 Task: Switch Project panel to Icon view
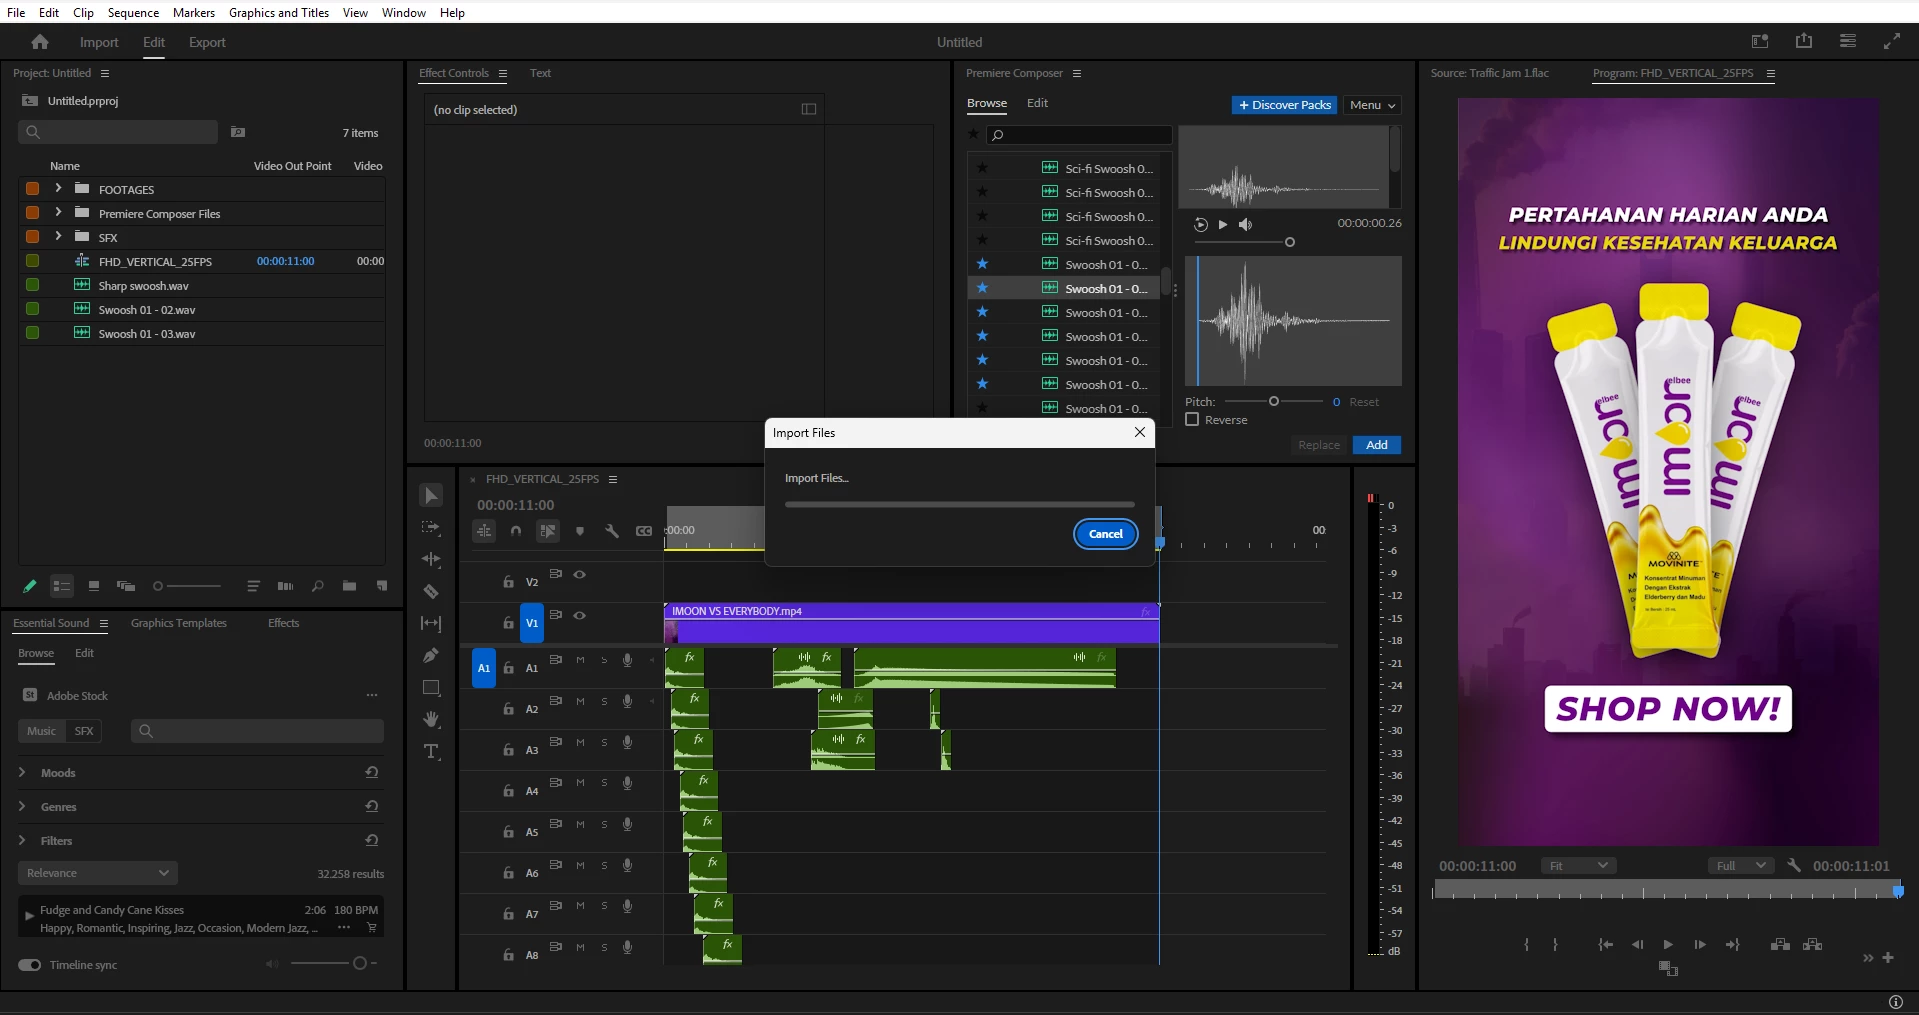click(x=94, y=586)
